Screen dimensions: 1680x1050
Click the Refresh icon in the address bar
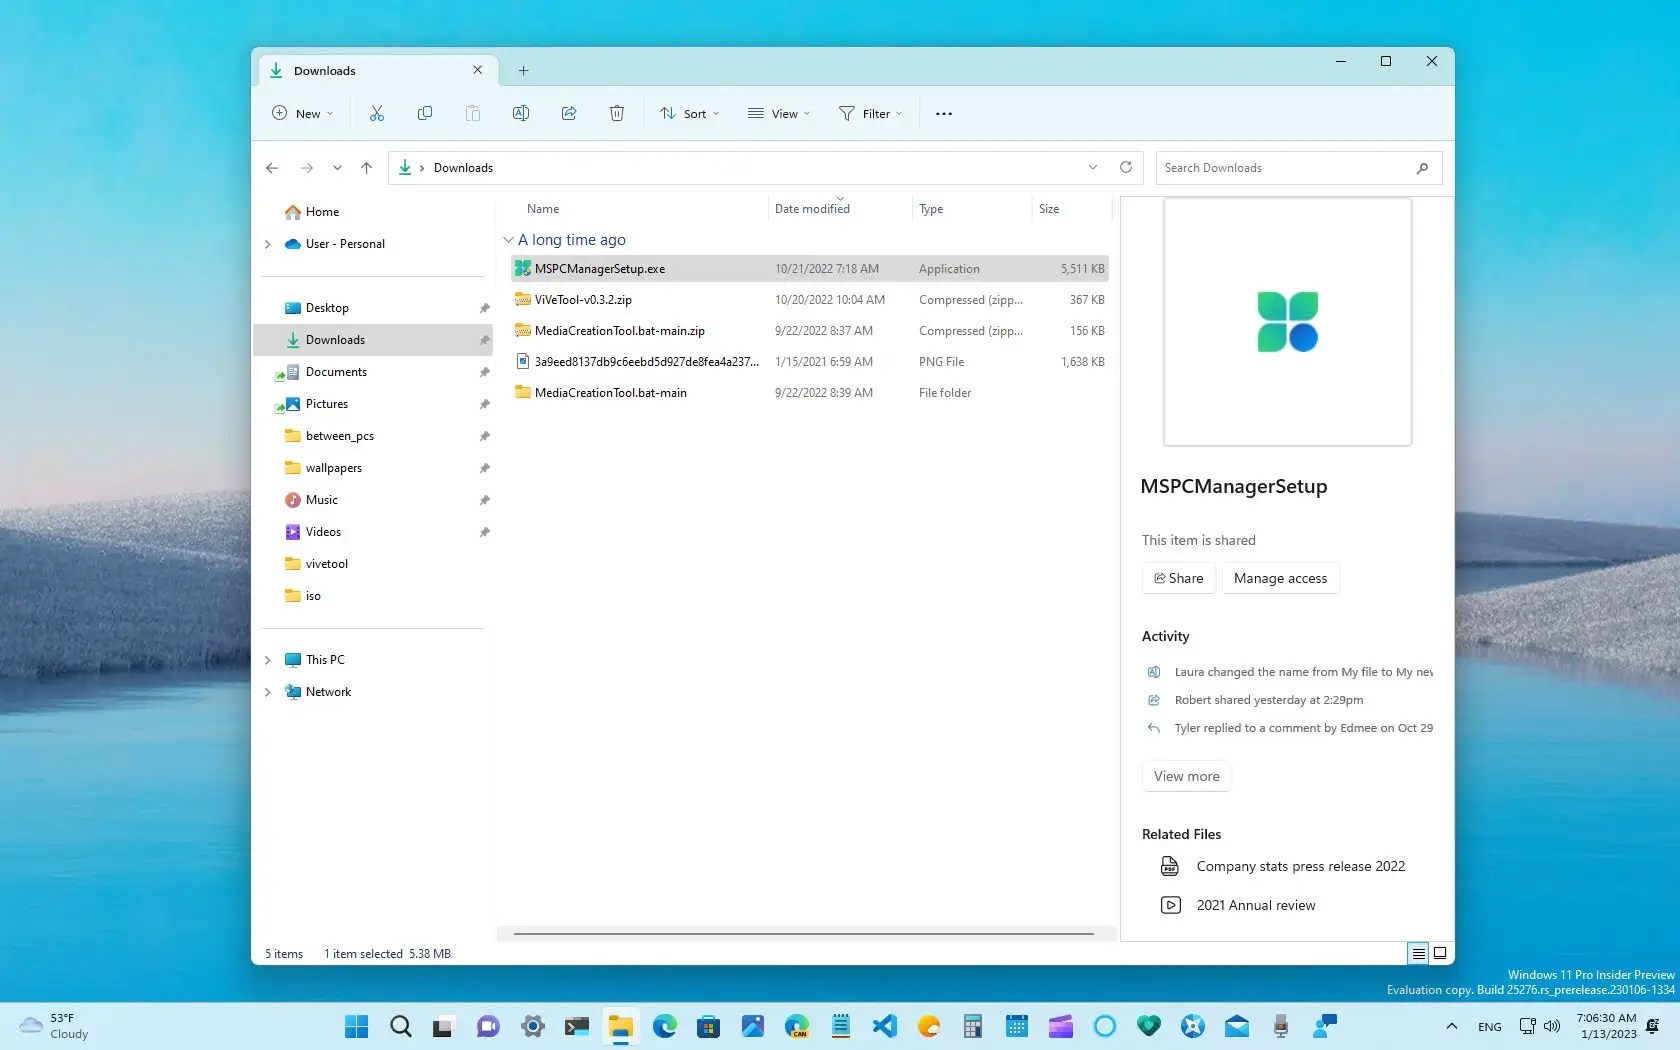(x=1125, y=167)
